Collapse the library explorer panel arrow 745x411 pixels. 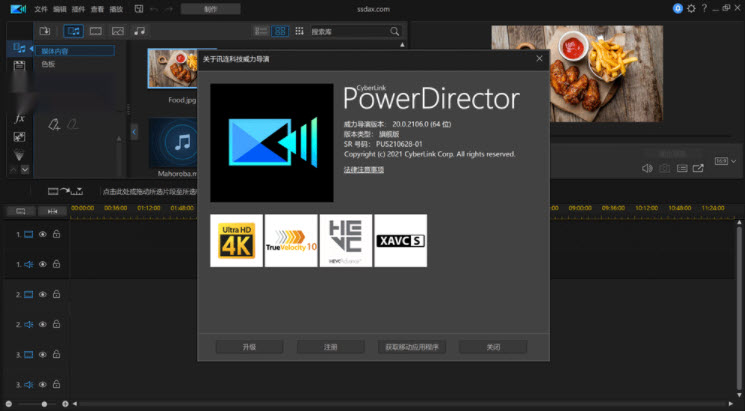tap(134, 132)
